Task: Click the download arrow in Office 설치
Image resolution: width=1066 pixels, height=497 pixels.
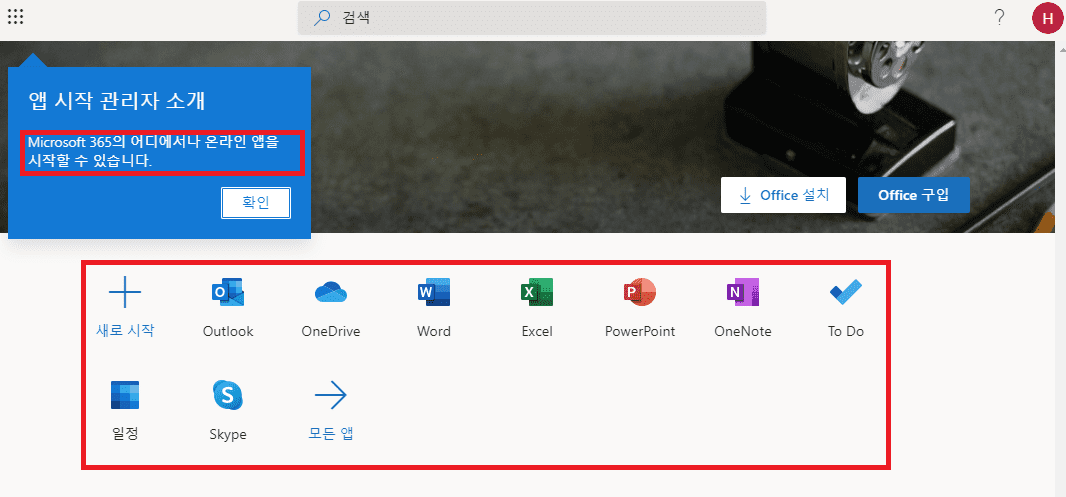Action: 745,195
